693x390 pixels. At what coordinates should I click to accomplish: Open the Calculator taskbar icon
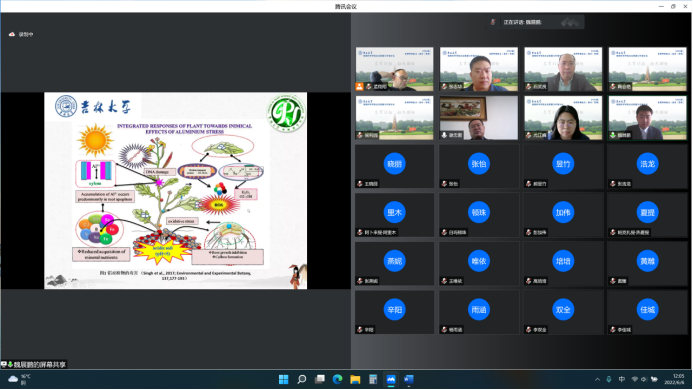(373, 379)
